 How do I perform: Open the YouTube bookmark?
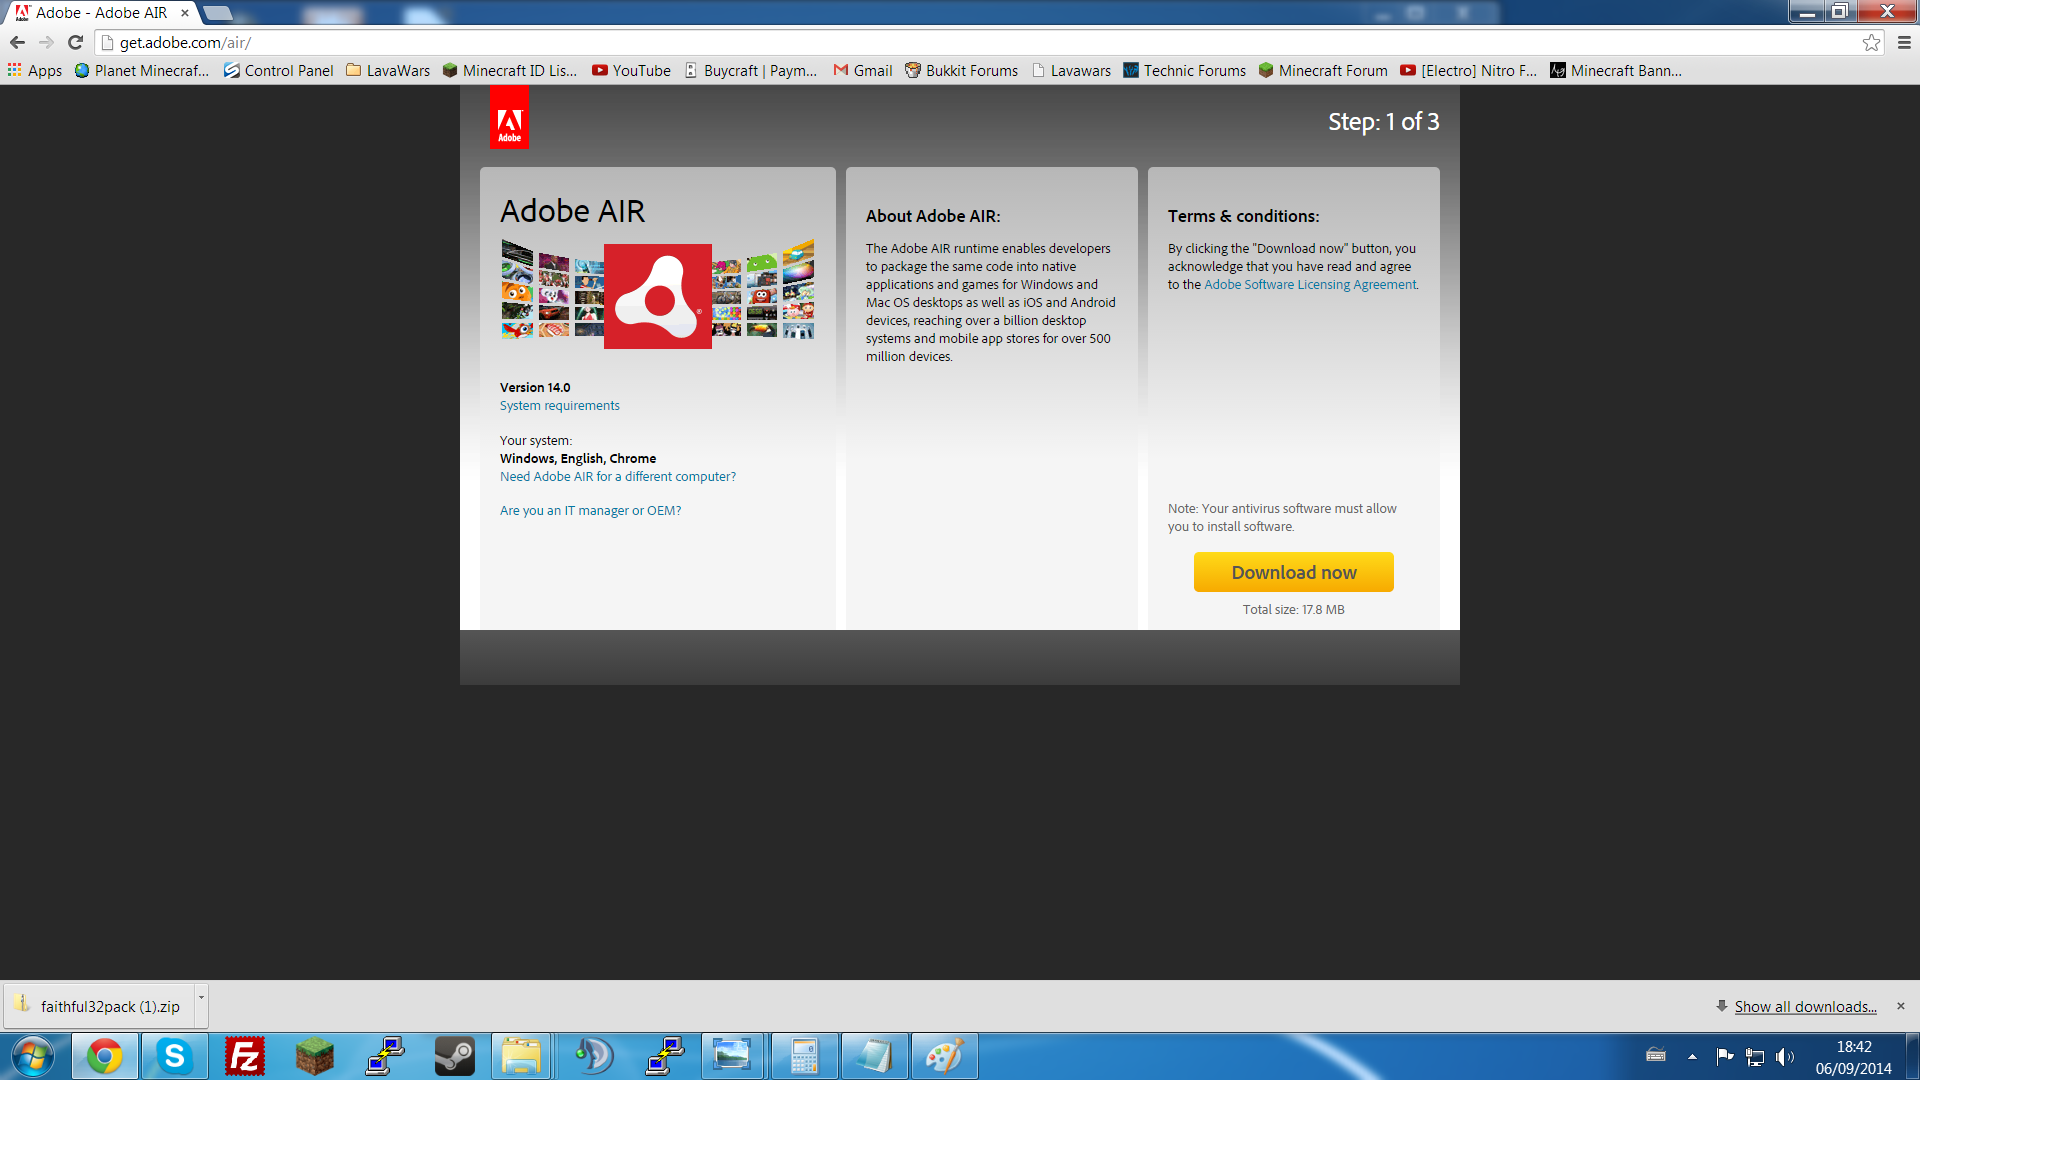[631, 70]
